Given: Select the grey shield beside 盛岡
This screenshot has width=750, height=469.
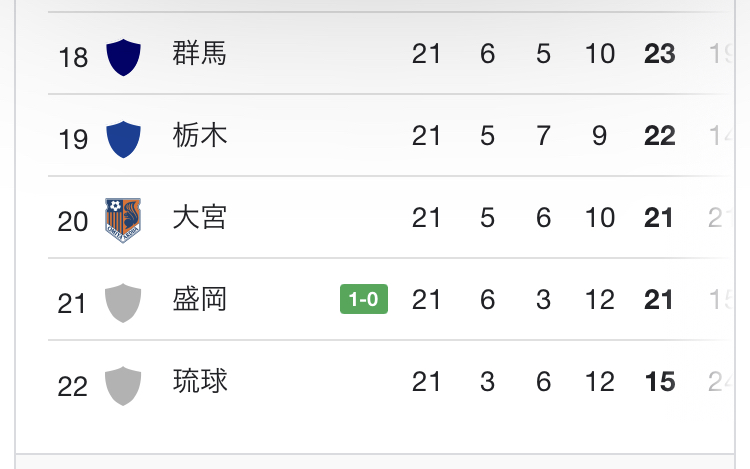Looking at the screenshot, I should click(x=123, y=301).
